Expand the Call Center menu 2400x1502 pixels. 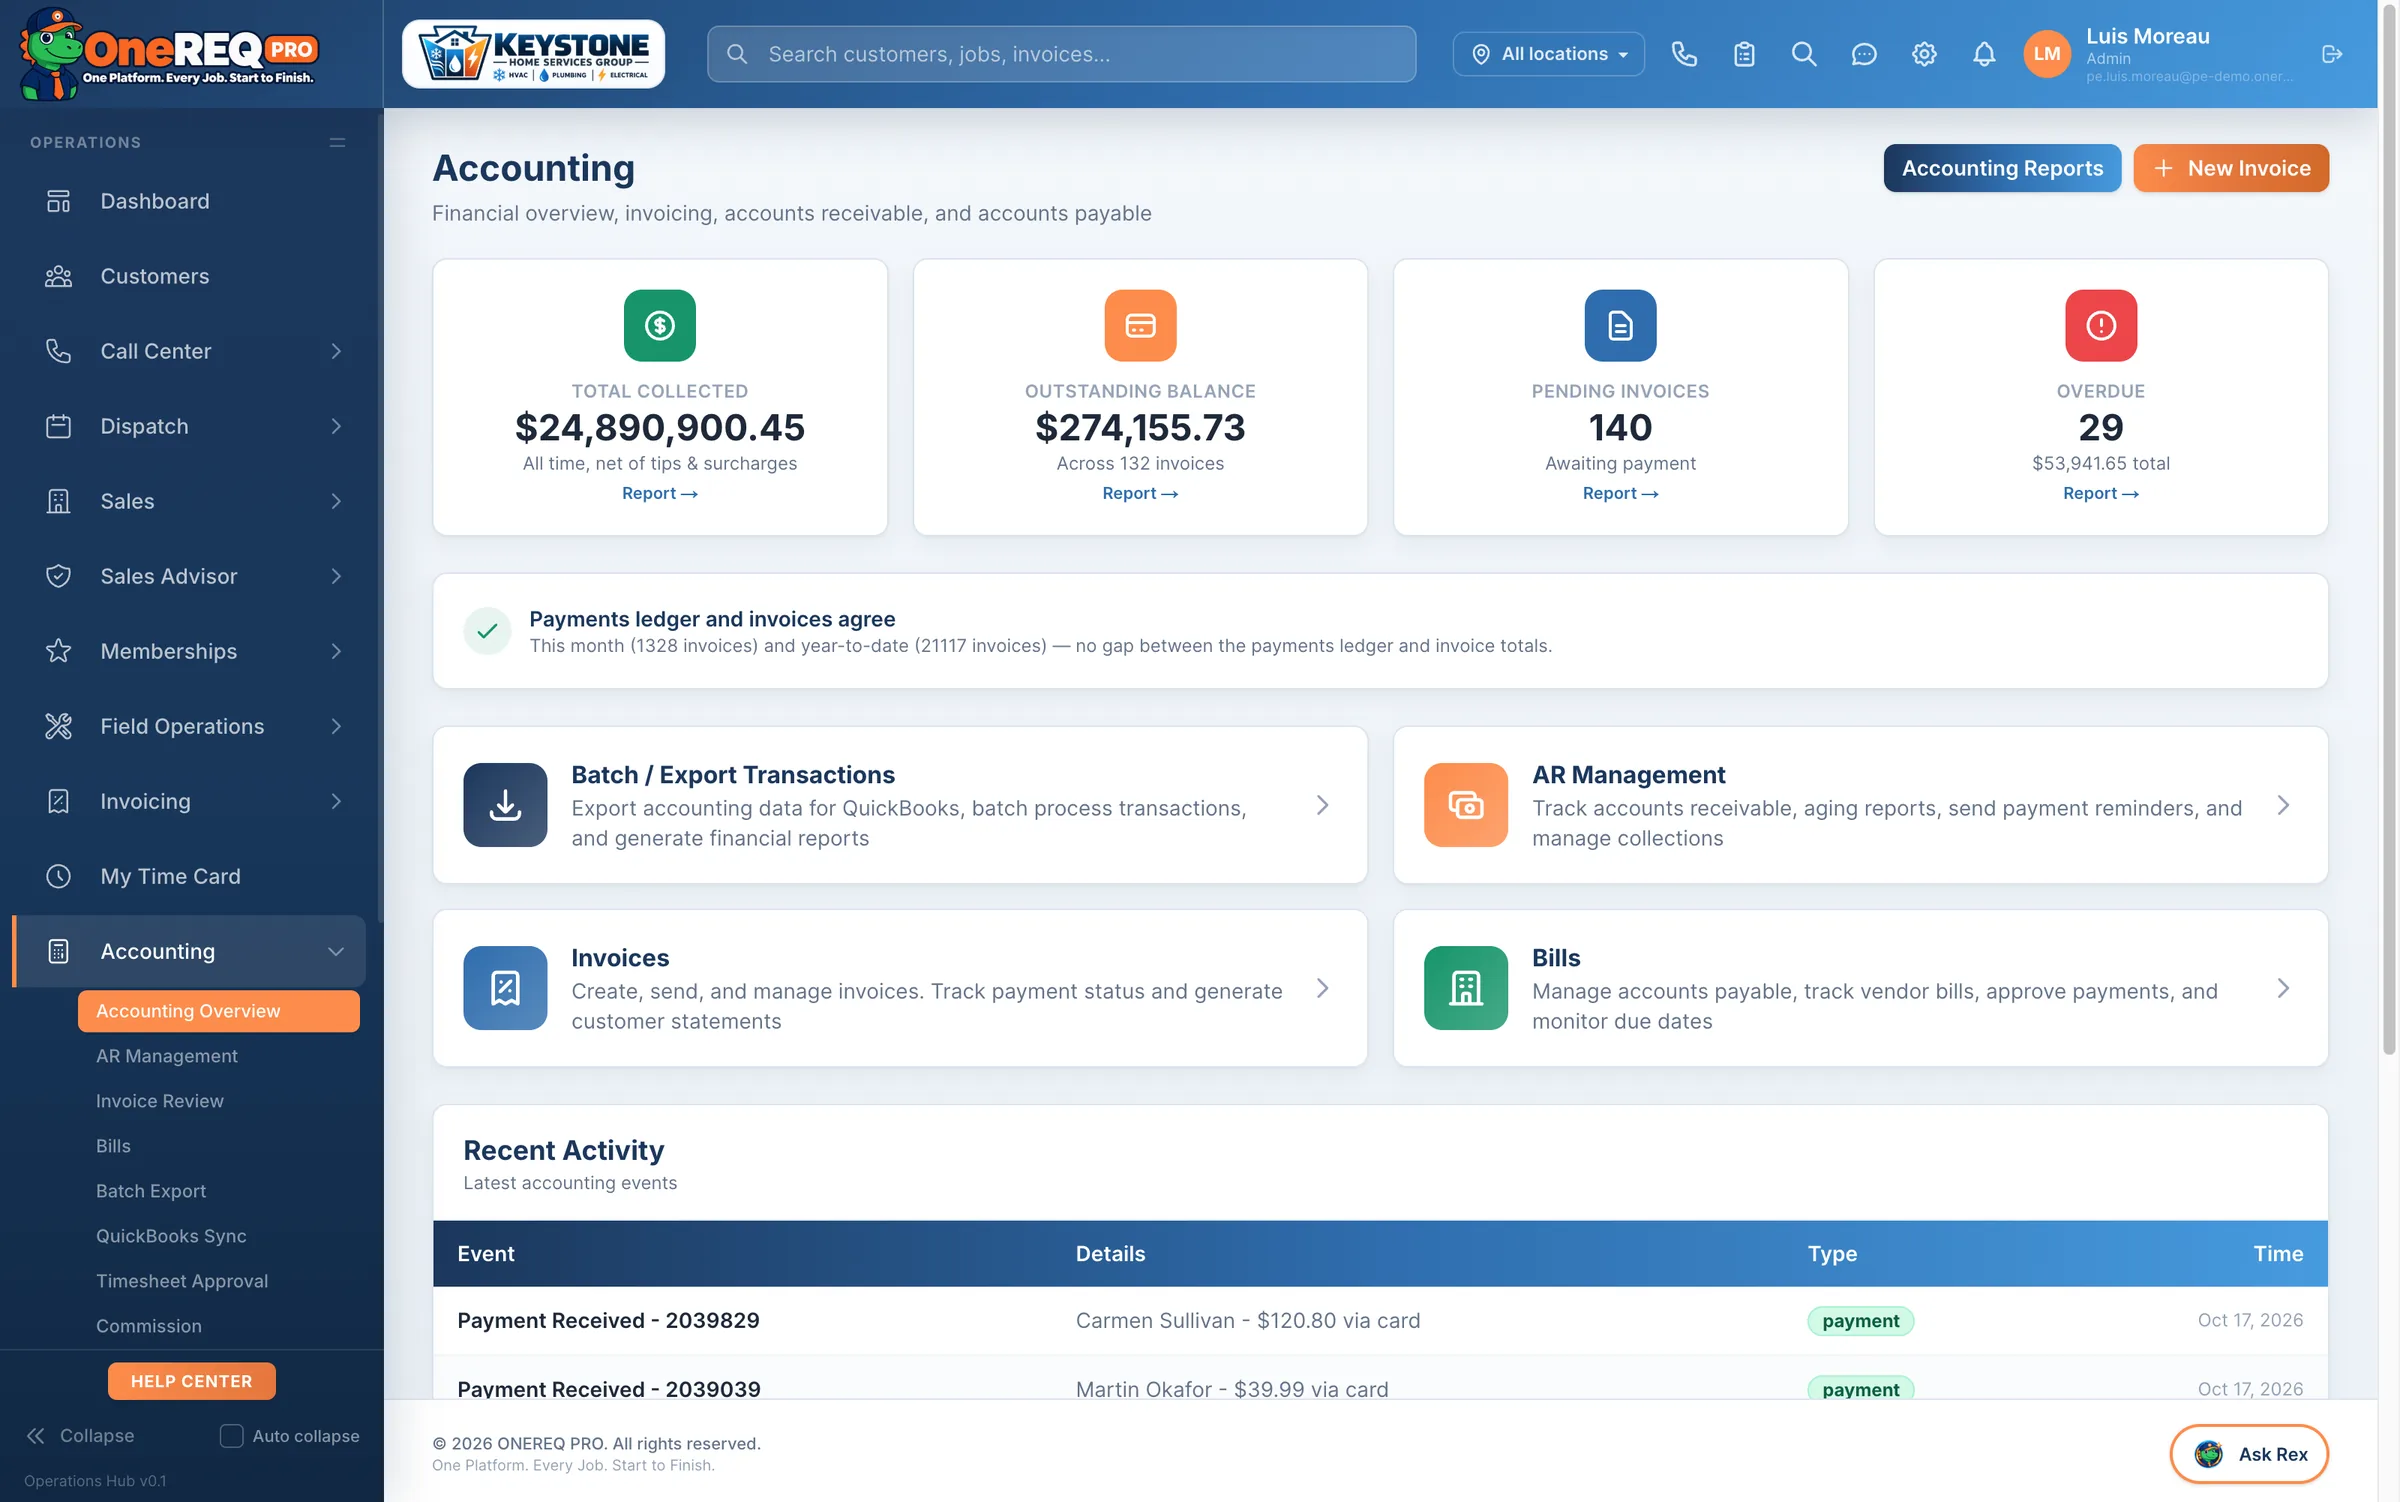pyautogui.click(x=190, y=351)
